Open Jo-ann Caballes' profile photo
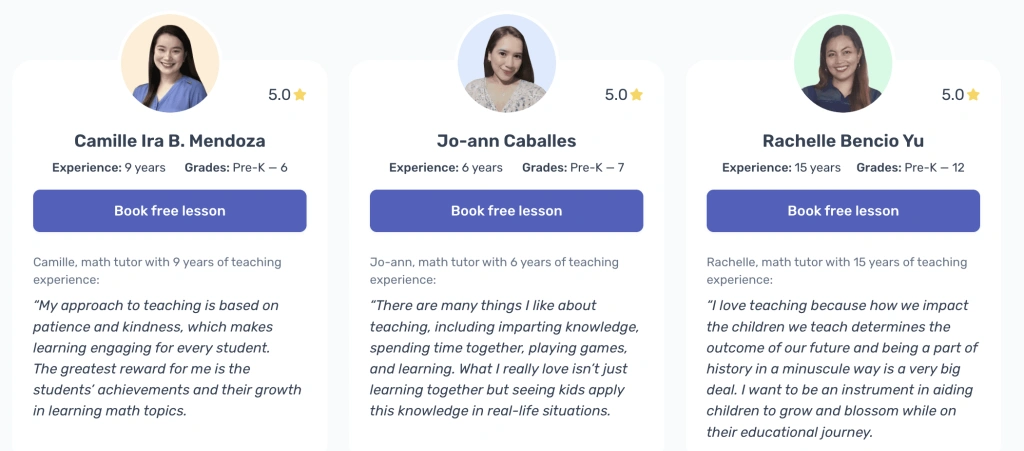This screenshot has width=1024, height=451. point(506,63)
